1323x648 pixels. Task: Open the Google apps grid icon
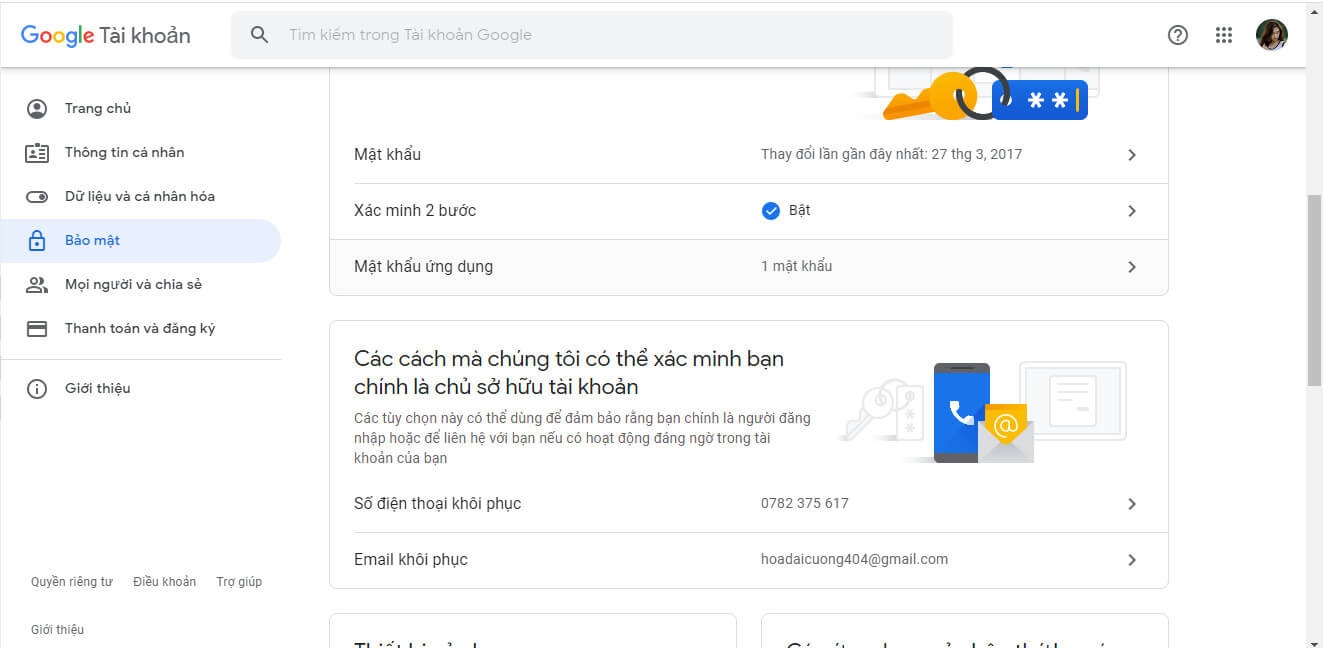(x=1224, y=35)
